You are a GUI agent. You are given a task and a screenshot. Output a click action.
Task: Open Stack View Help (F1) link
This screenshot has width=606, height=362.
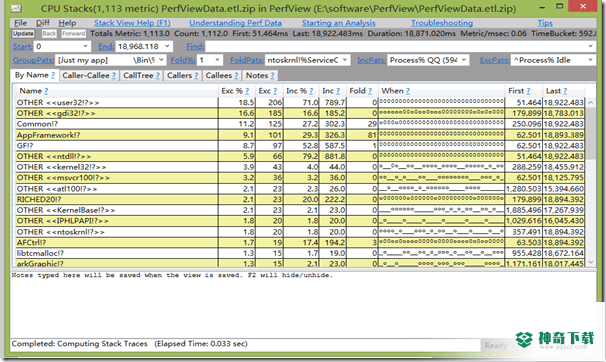132,23
